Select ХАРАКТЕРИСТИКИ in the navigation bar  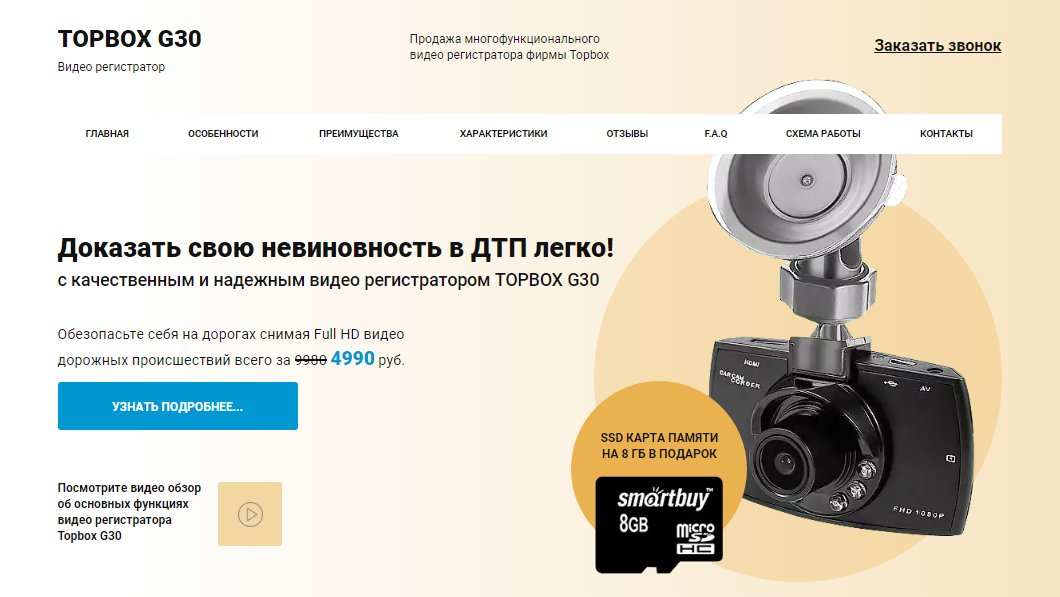(x=504, y=134)
